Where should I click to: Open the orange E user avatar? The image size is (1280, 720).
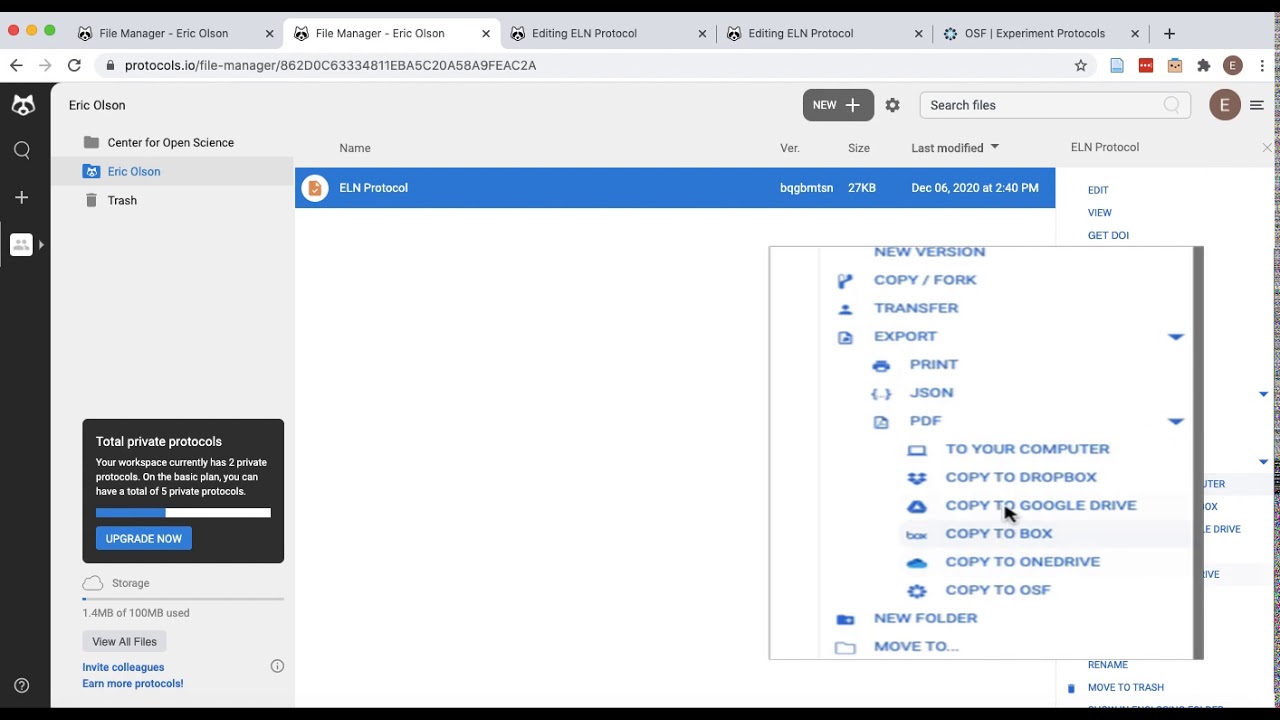click(x=1225, y=105)
